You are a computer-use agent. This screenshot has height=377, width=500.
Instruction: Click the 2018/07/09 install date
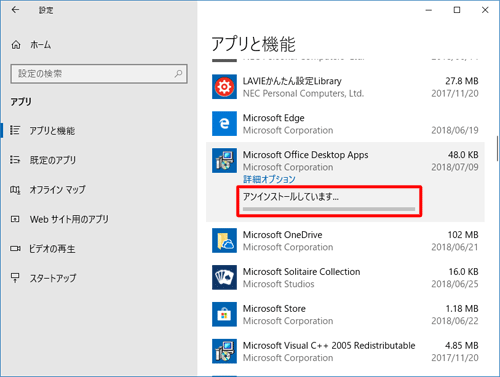click(455, 167)
